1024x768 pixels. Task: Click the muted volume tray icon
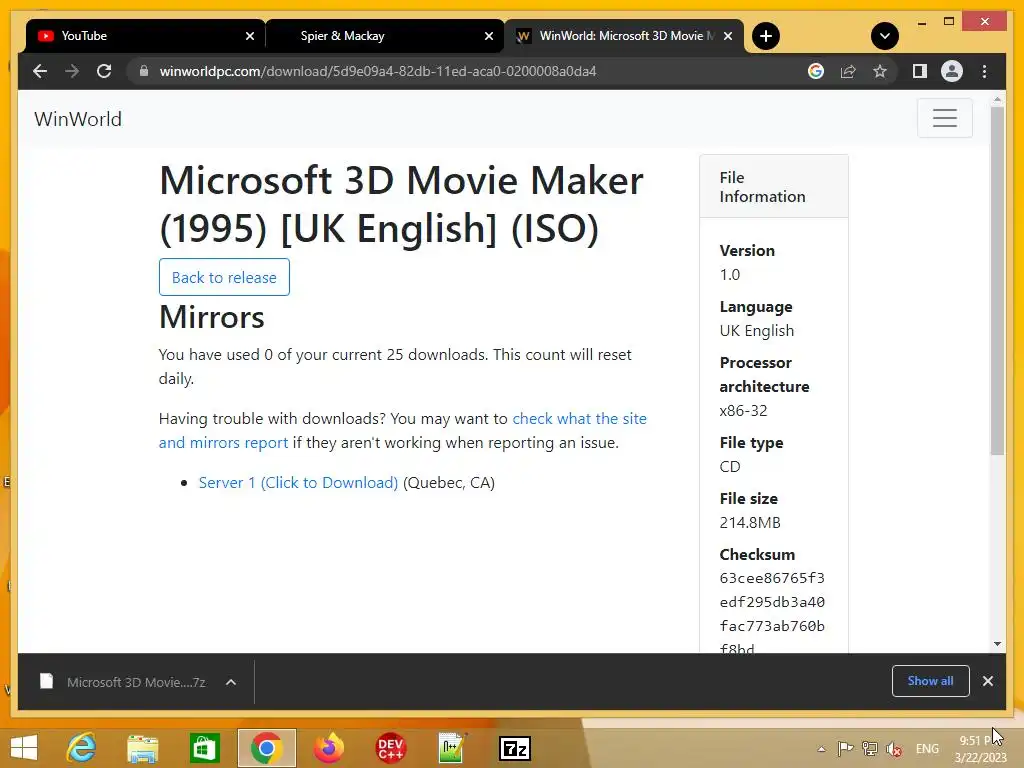click(x=894, y=749)
